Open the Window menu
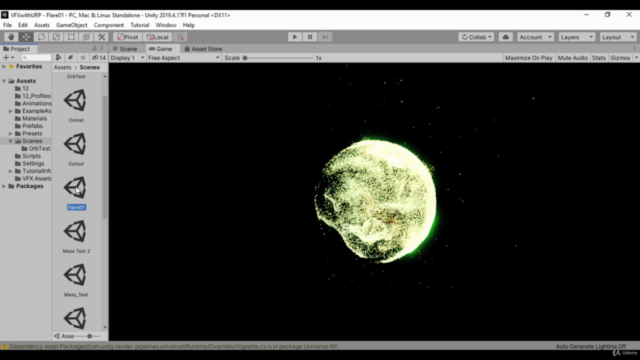640x360 pixels. (x=166, y=25)
